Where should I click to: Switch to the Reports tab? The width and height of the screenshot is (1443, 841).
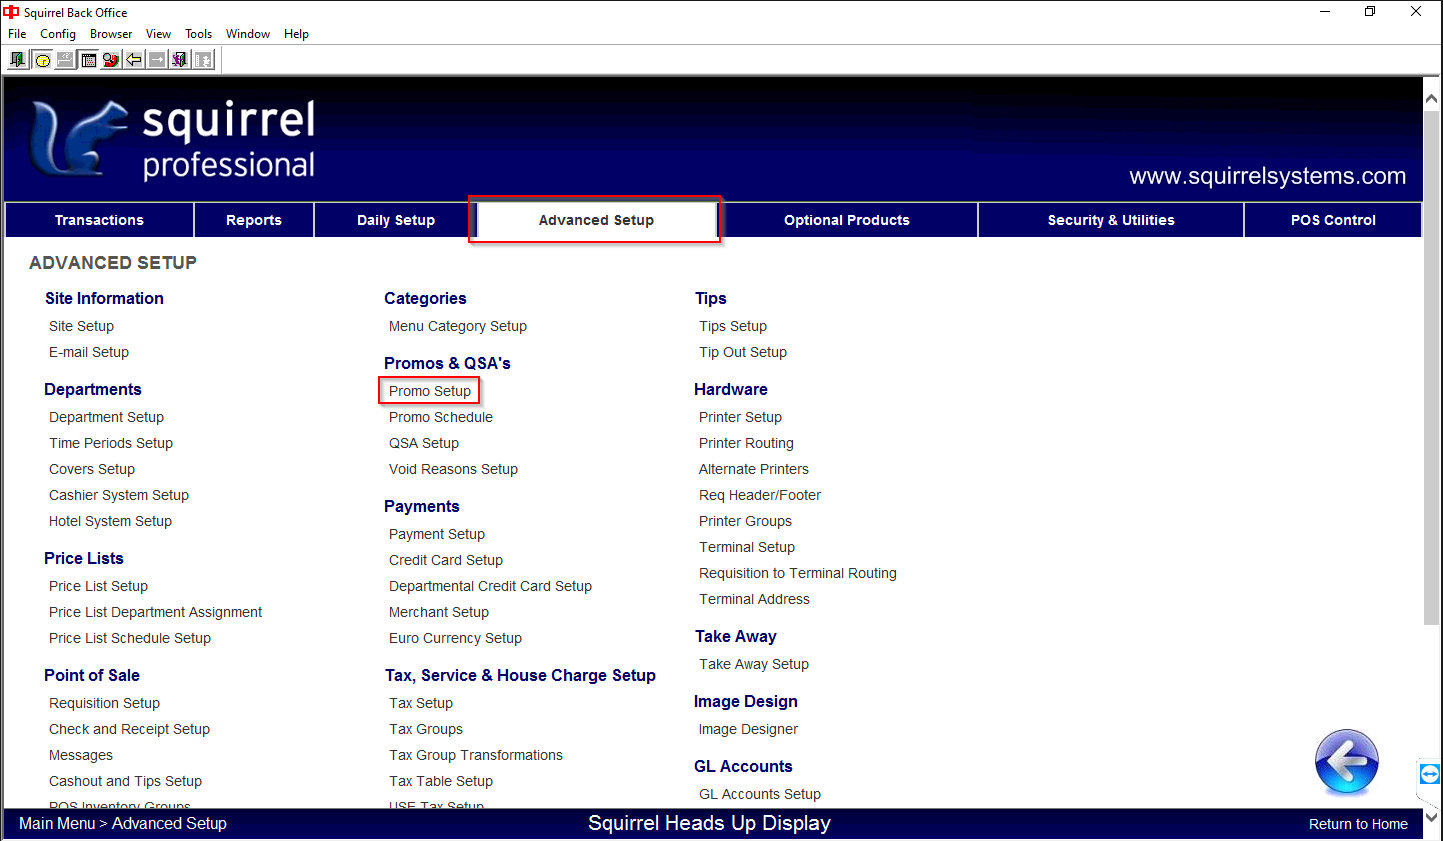[254, 220]
